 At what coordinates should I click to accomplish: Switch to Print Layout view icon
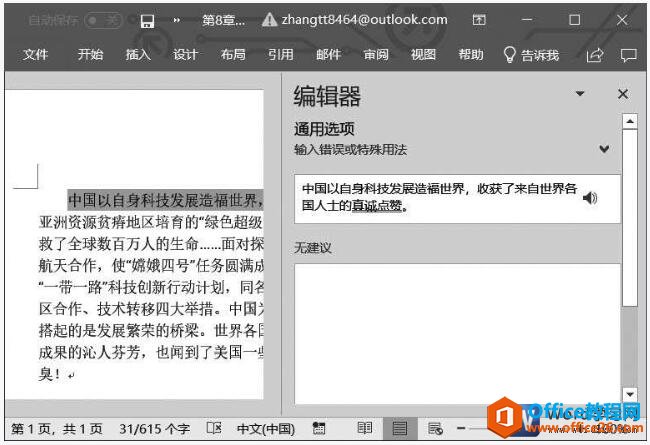point(399,428)
